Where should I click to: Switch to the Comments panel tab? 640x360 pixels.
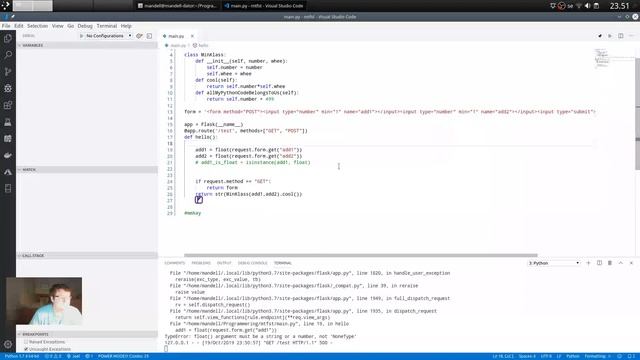[x=174, y=263]
